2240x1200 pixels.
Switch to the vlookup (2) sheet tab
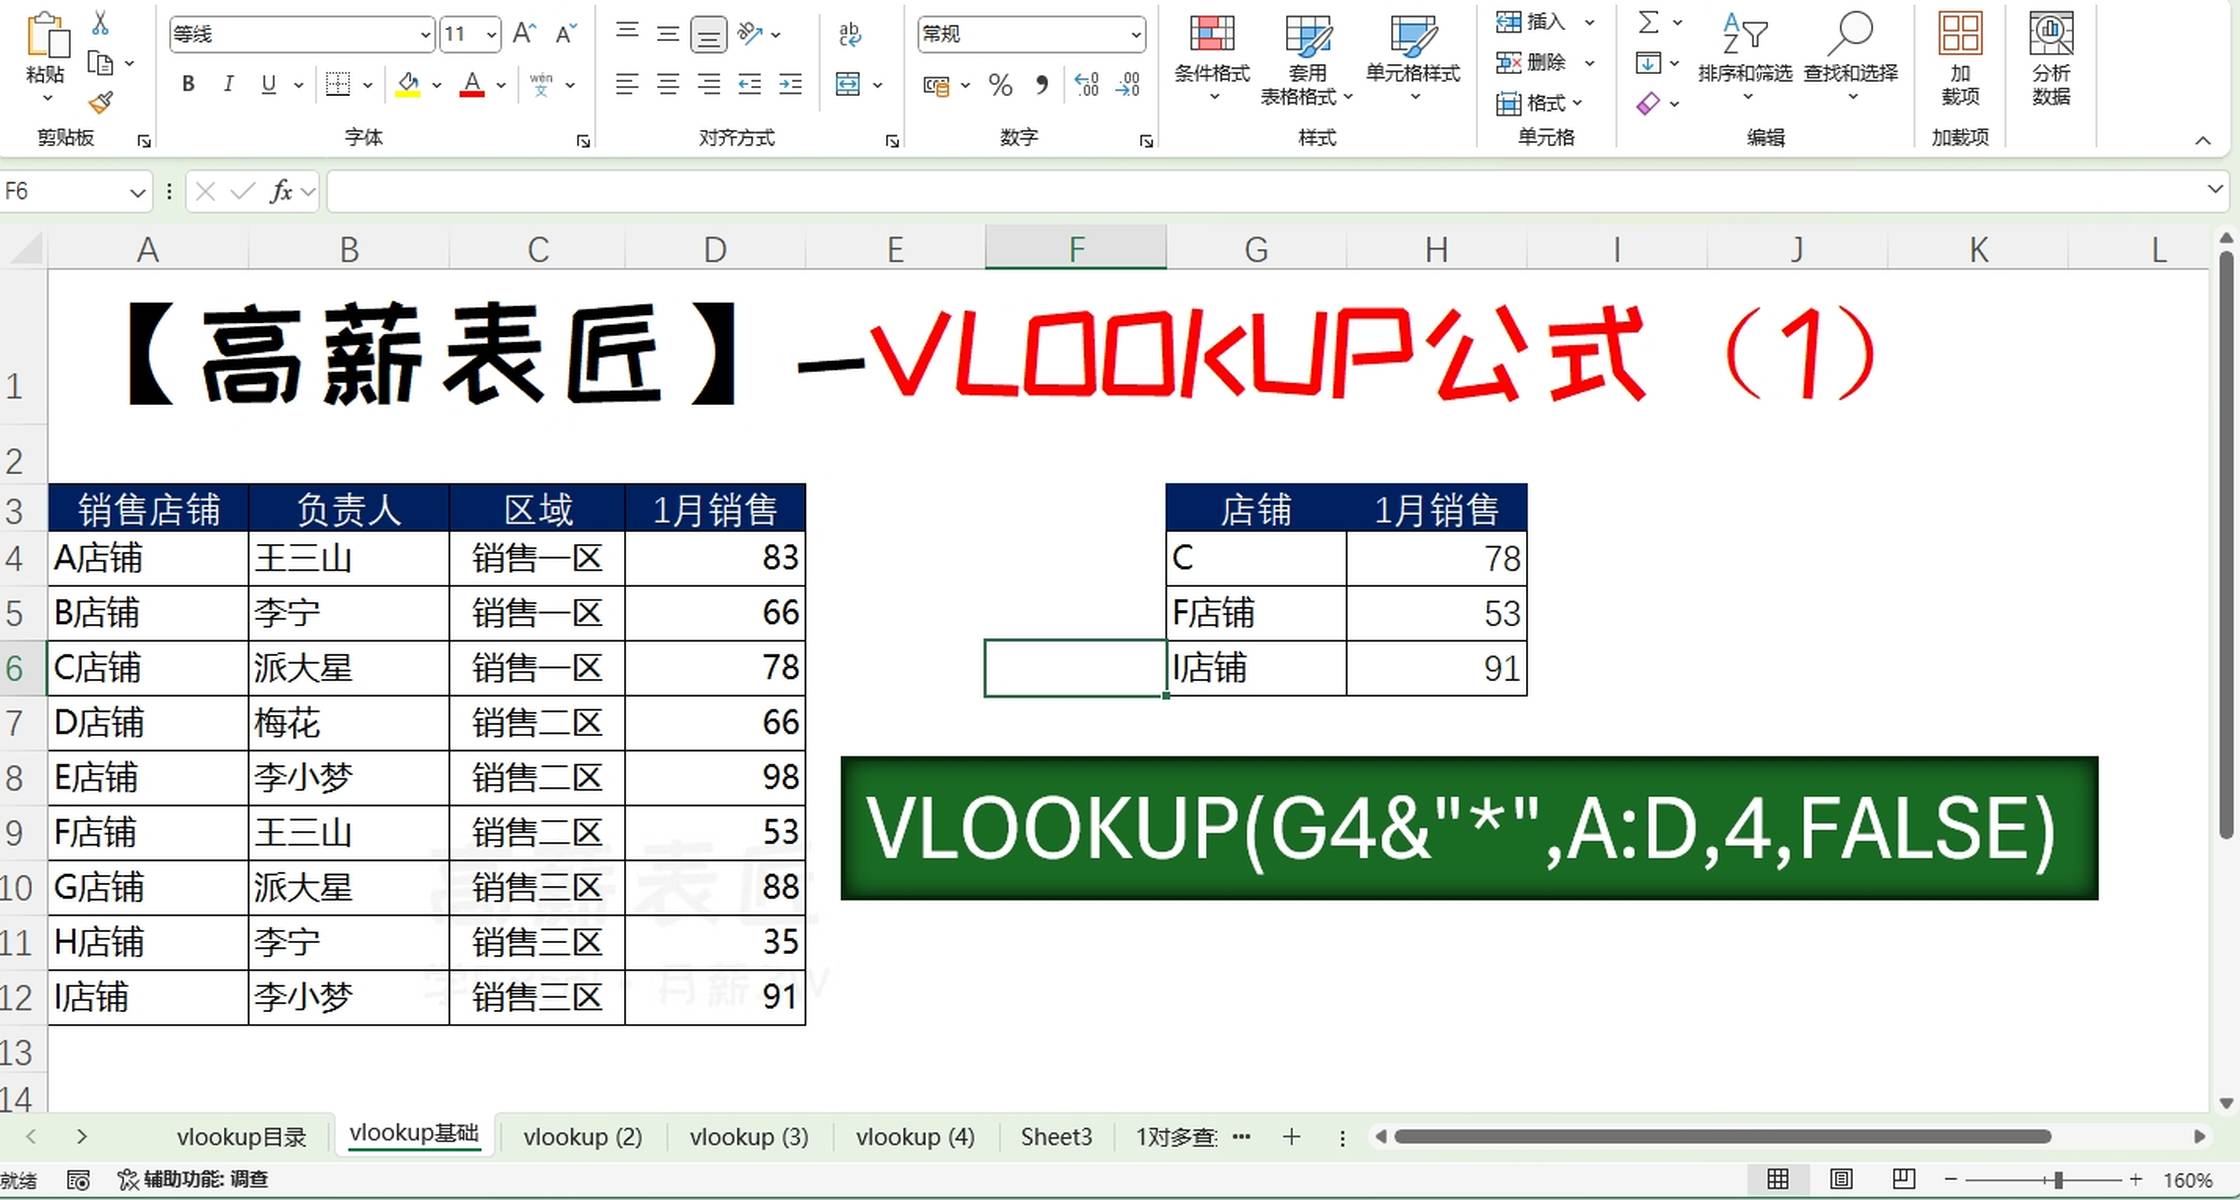[x=583, y=1136]
